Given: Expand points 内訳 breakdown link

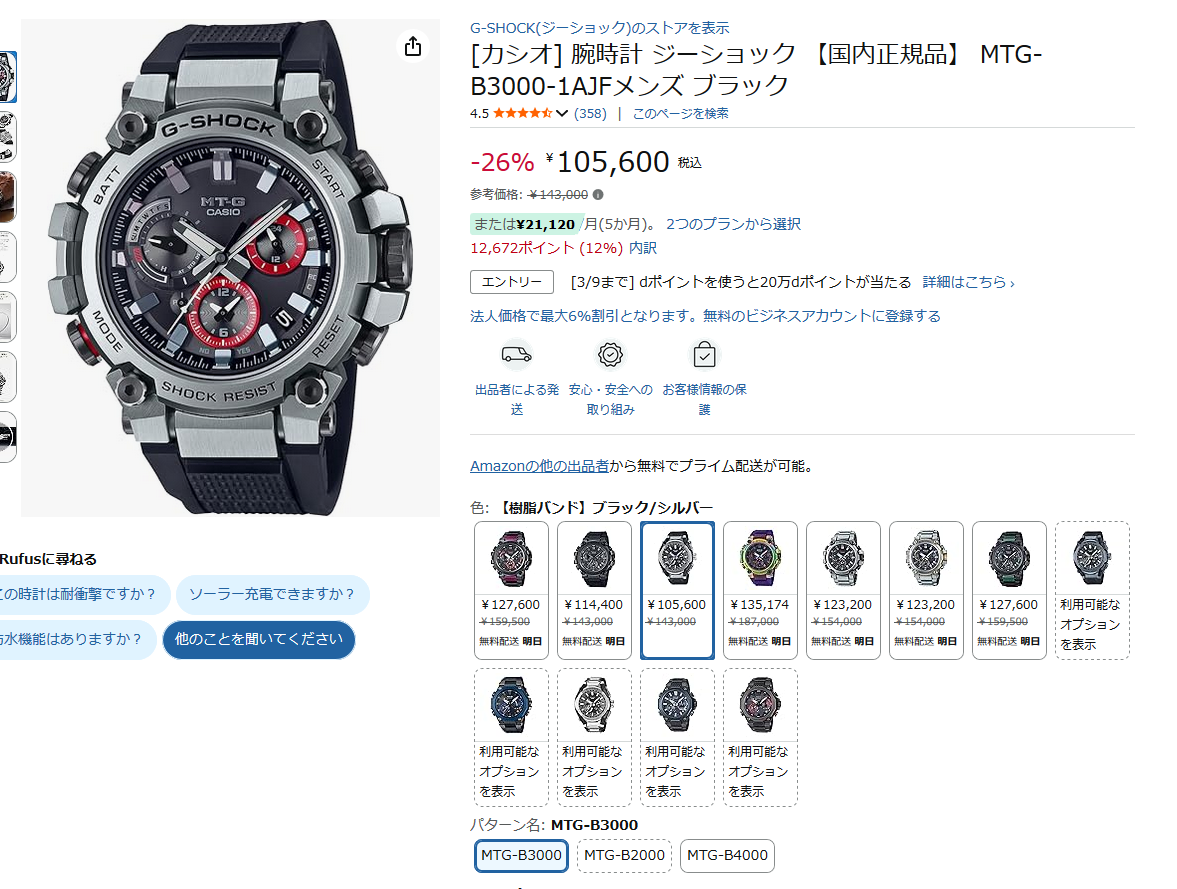Looking at the screenshot, I should click(x=643, y=248).
